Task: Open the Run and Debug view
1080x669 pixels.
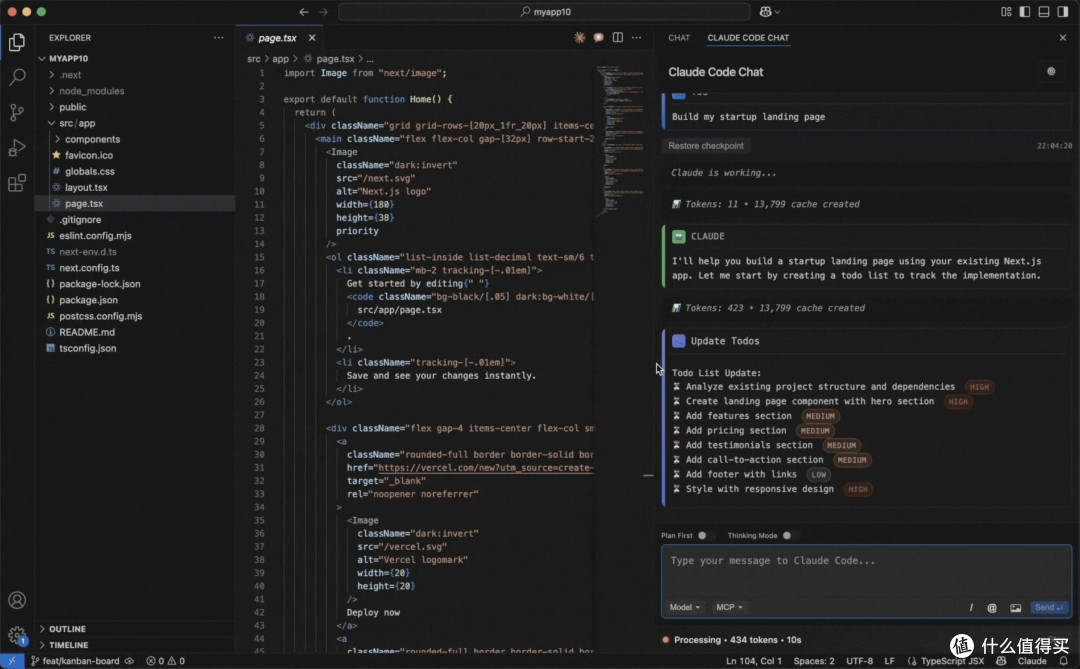Action: [17, 147]
